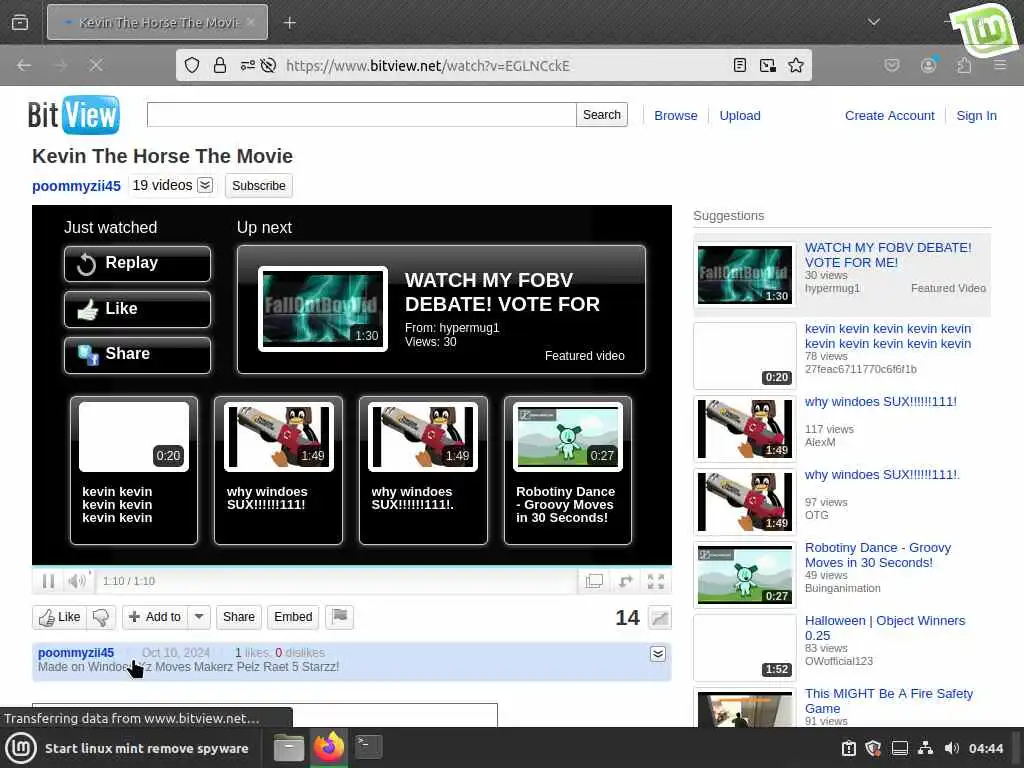This screenshot has width=1024, height=768.
Task: Toggle reader view in the address bar
Action: (x=740, y=65)
